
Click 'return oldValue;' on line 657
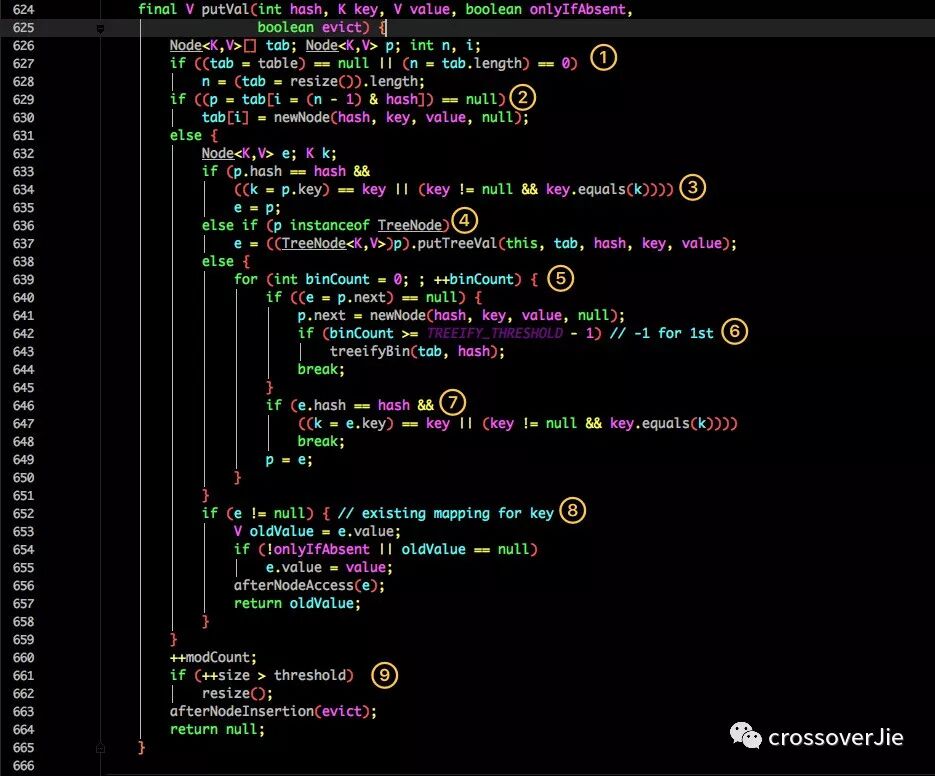tap(298, 604)
